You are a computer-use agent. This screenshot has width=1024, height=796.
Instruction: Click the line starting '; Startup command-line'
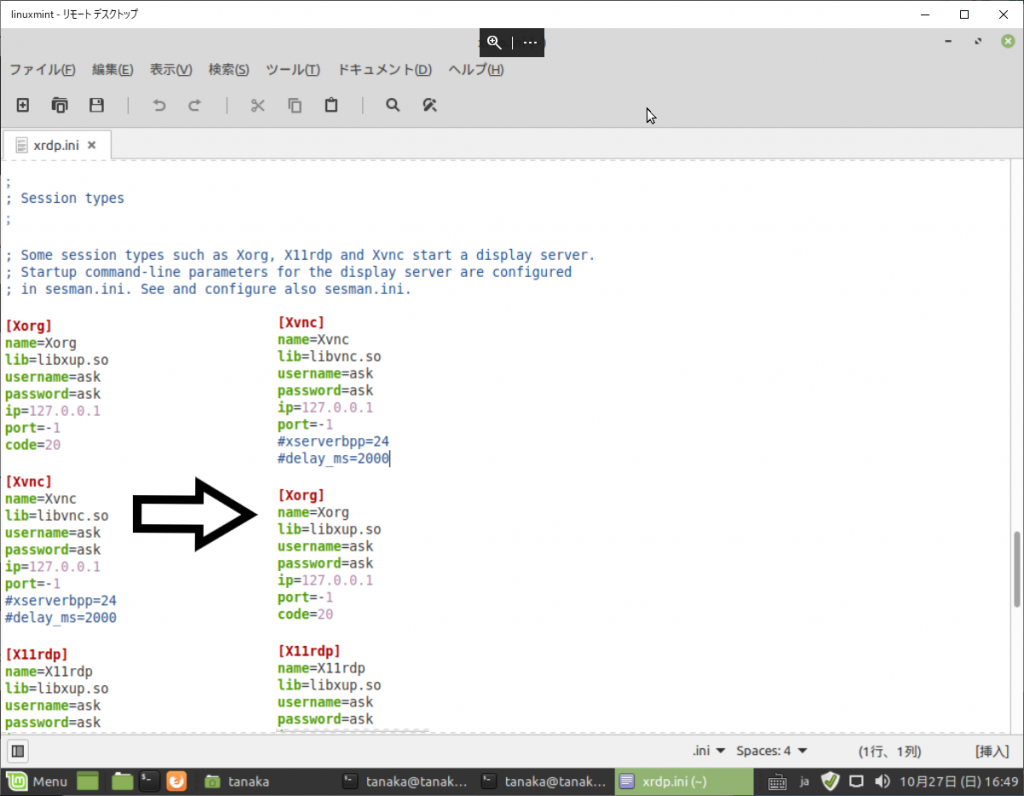point(288,272)
